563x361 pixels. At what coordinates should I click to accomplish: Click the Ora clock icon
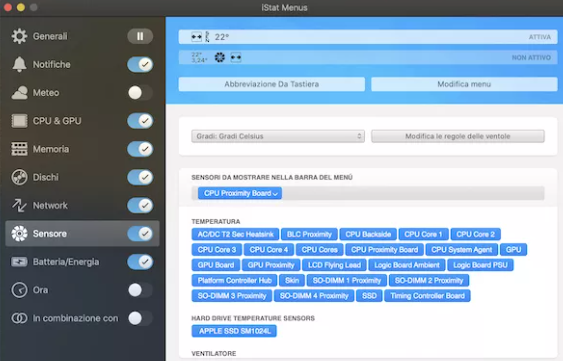click(x=19, y=290)
